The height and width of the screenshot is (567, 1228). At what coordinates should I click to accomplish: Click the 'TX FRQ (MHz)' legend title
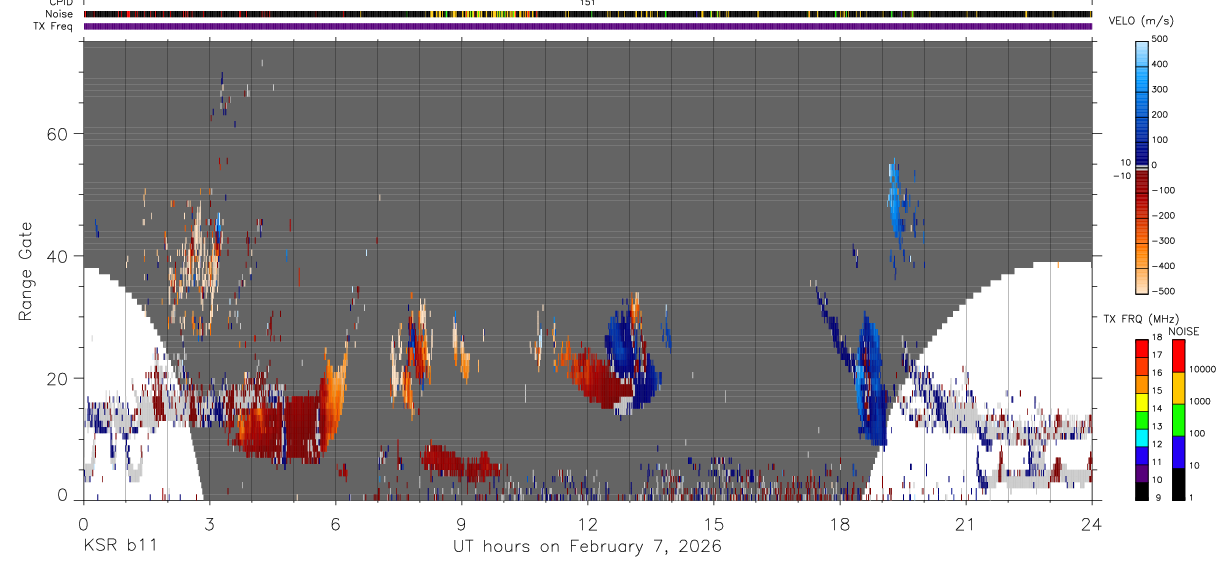click(x=1139, y=319)
